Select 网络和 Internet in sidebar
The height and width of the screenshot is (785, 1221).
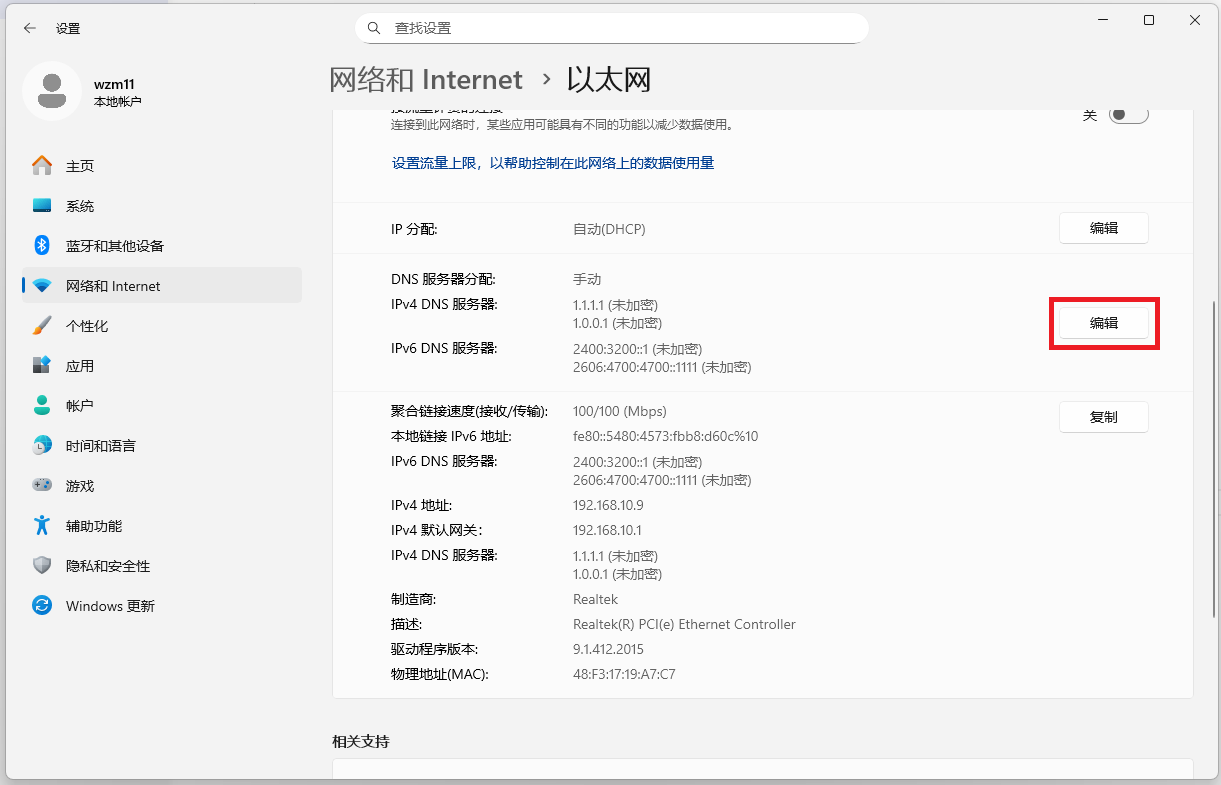[x=110, y=284]
